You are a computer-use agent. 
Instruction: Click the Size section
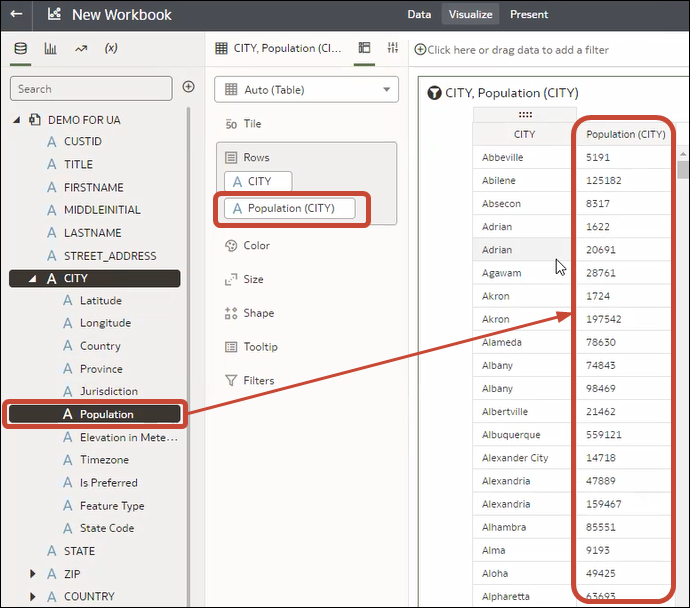click(x=244, y=279)
